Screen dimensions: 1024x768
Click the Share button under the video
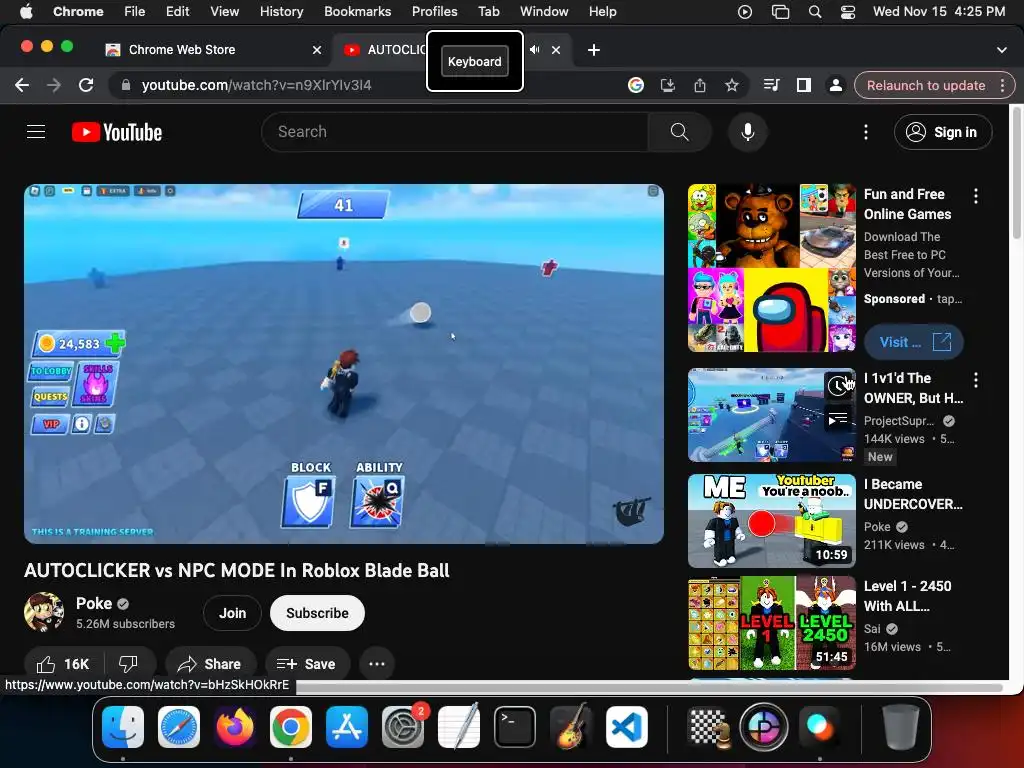coord(209,664)
